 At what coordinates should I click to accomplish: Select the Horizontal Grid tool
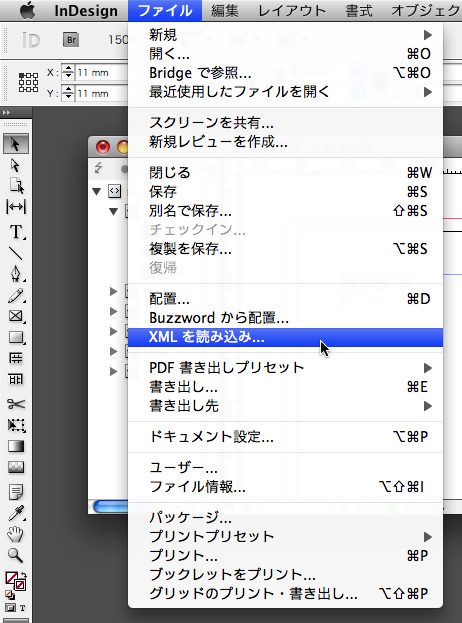[16, 358]
